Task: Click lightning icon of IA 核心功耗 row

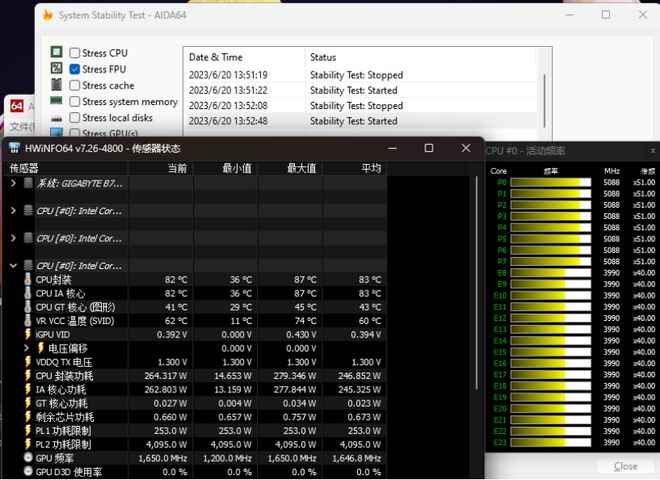Action: pos(28,389)
